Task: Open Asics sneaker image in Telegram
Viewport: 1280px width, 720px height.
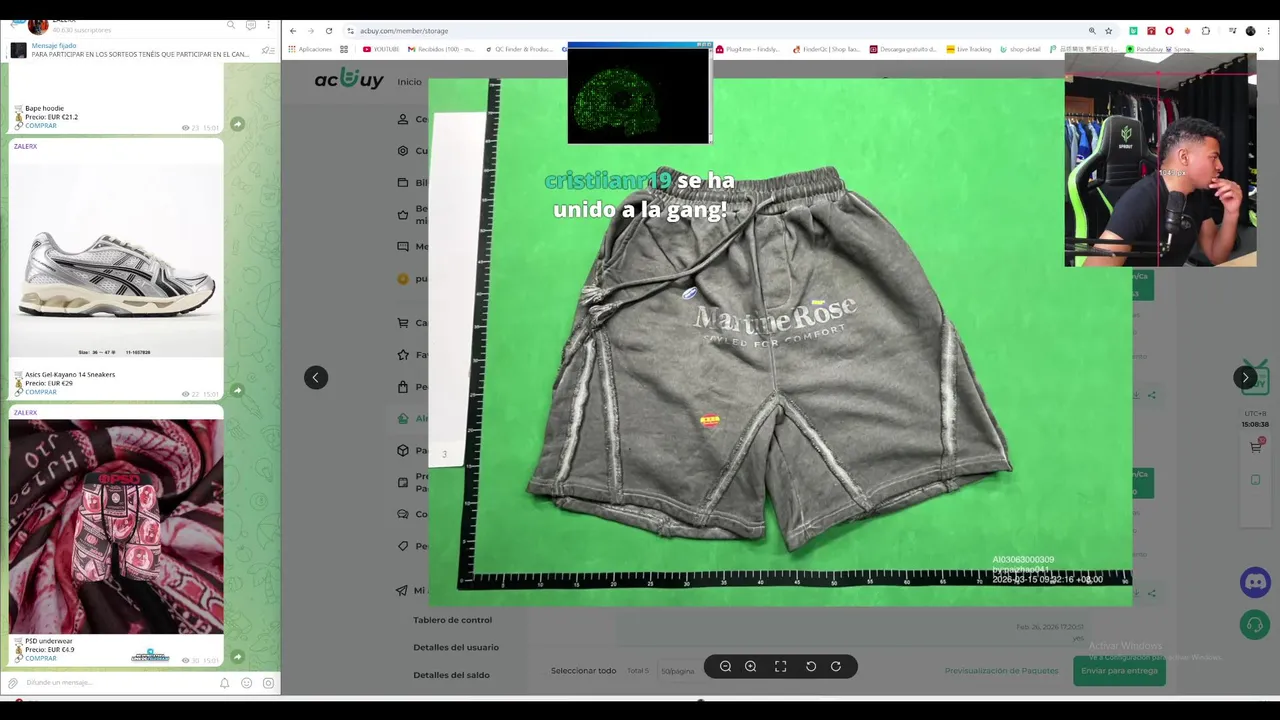Action: pos(116,260)
